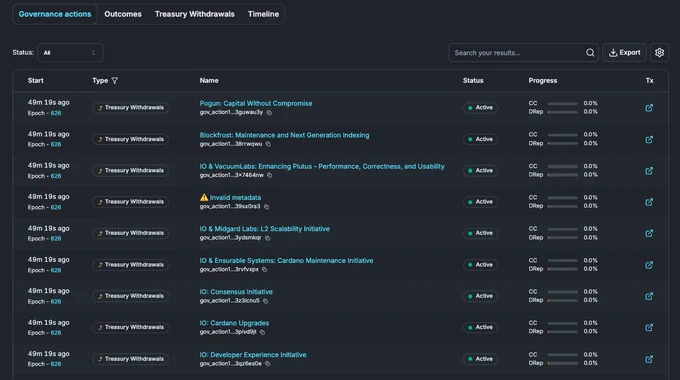This screenshot has width=680, height=380.
Task: Click the warning icon beside Invalid metadata
Action: [204, 197]
